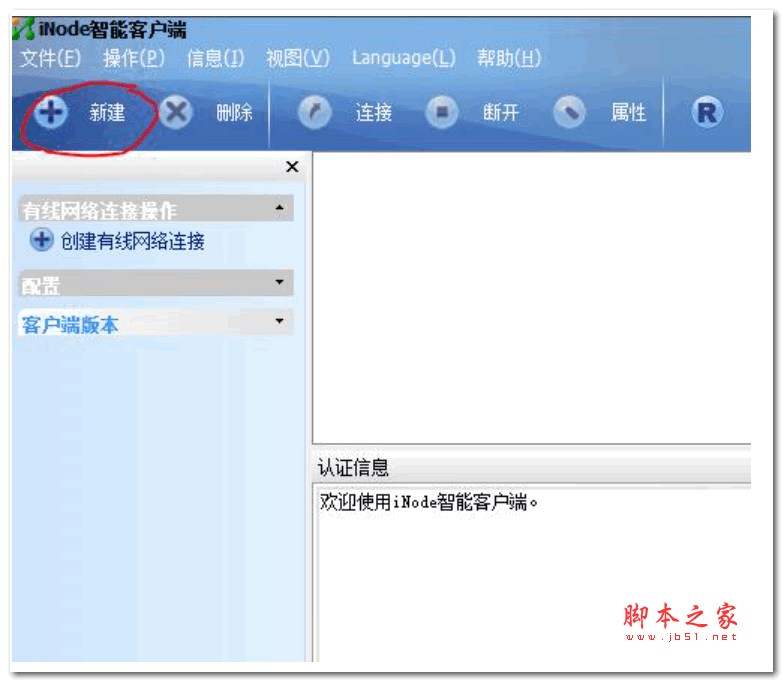Open the 信息(I) menu
Viewport: 784px width, 683px height.
coord(215,58)
